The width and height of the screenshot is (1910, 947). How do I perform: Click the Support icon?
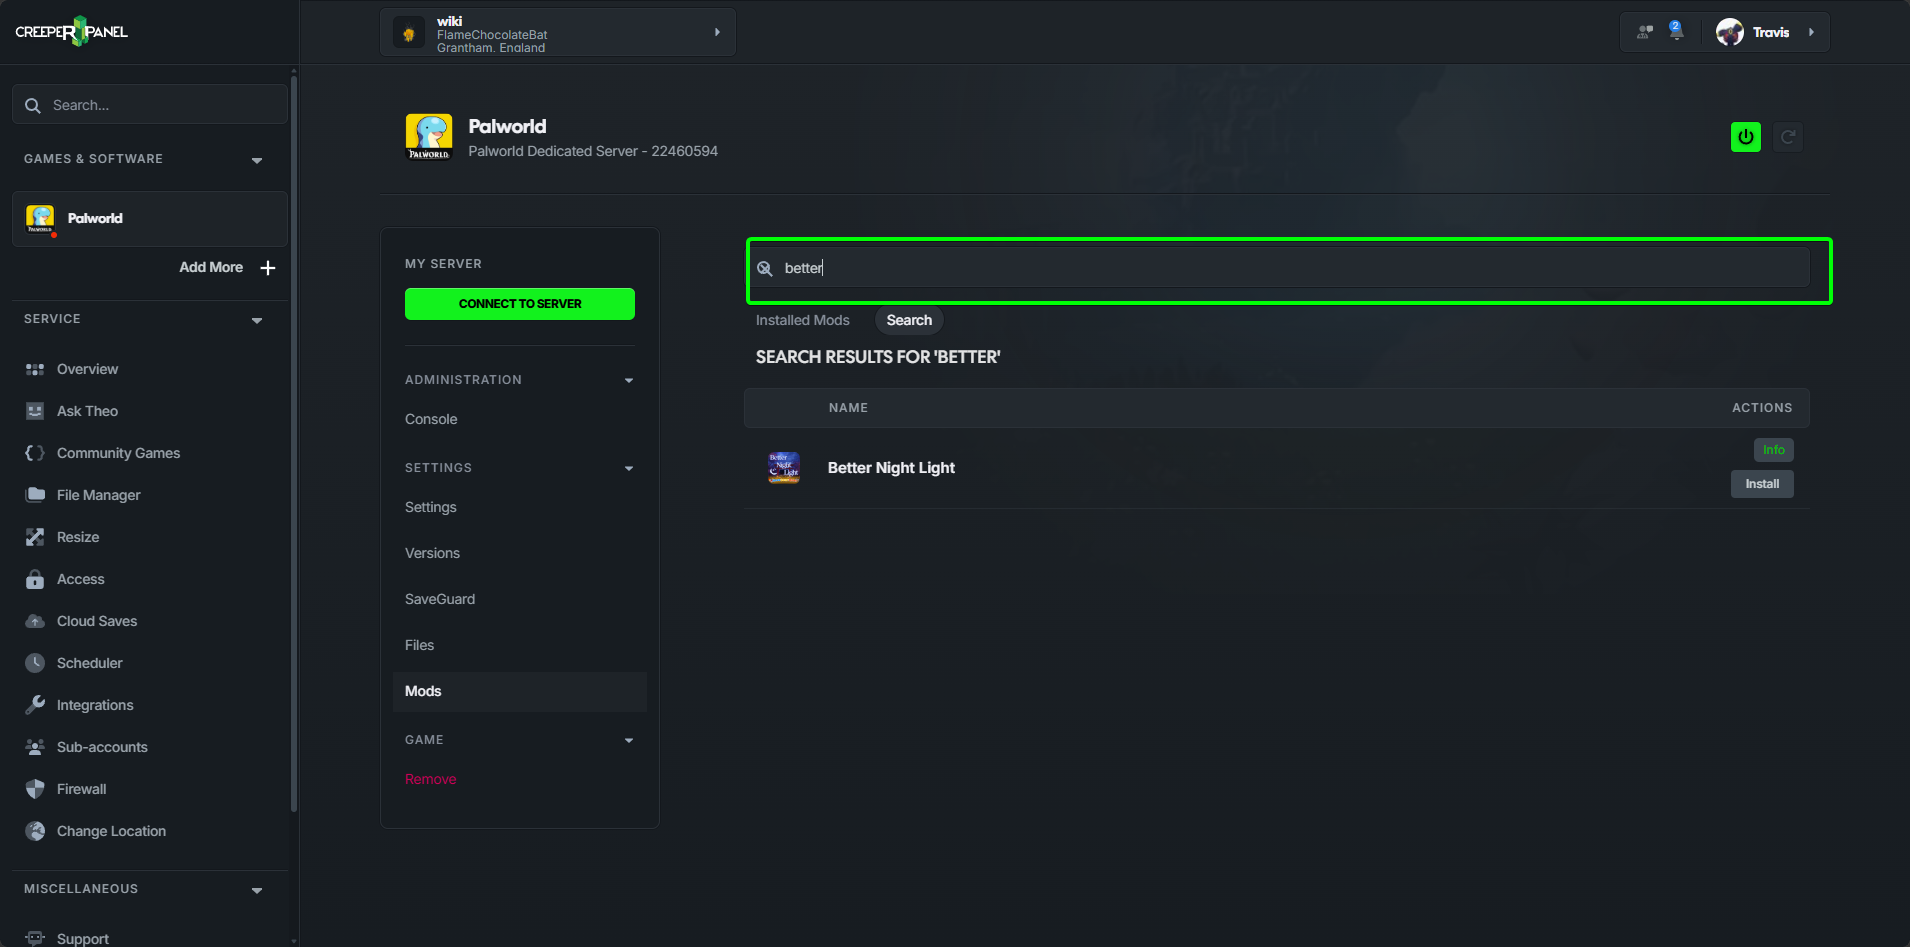(x=35, y=938)
